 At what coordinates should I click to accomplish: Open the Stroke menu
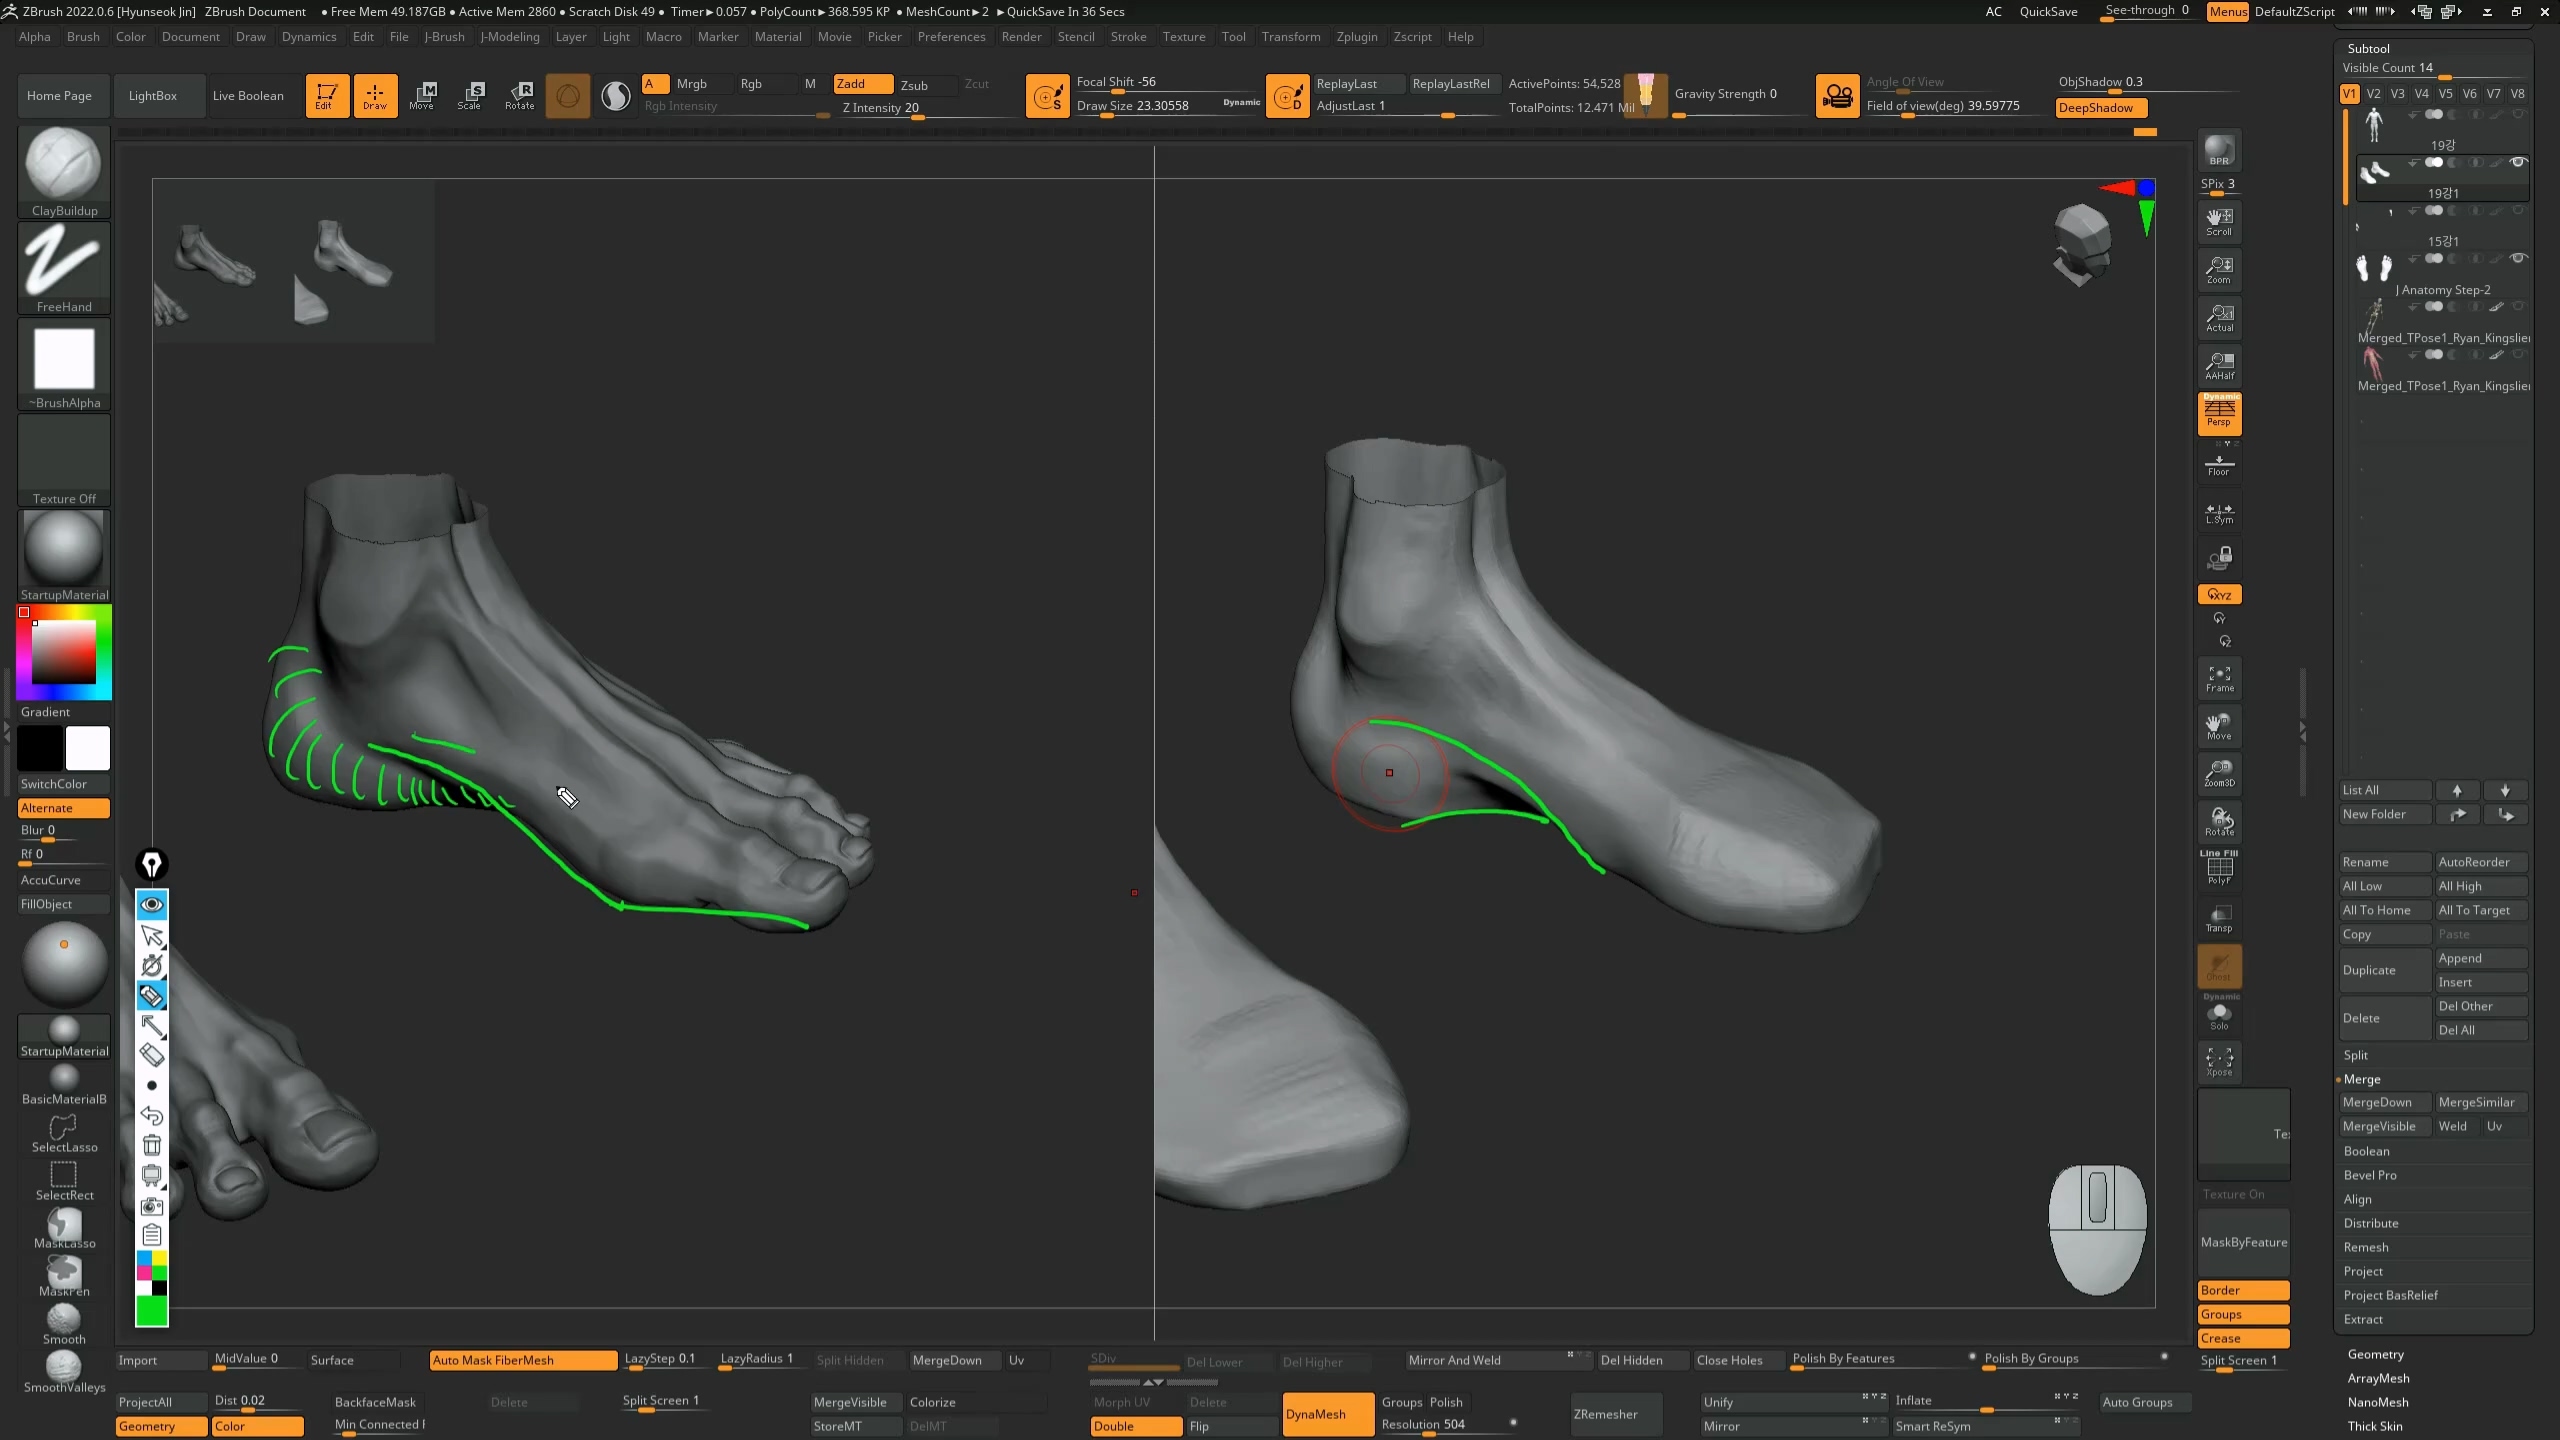coord(1128,37)
